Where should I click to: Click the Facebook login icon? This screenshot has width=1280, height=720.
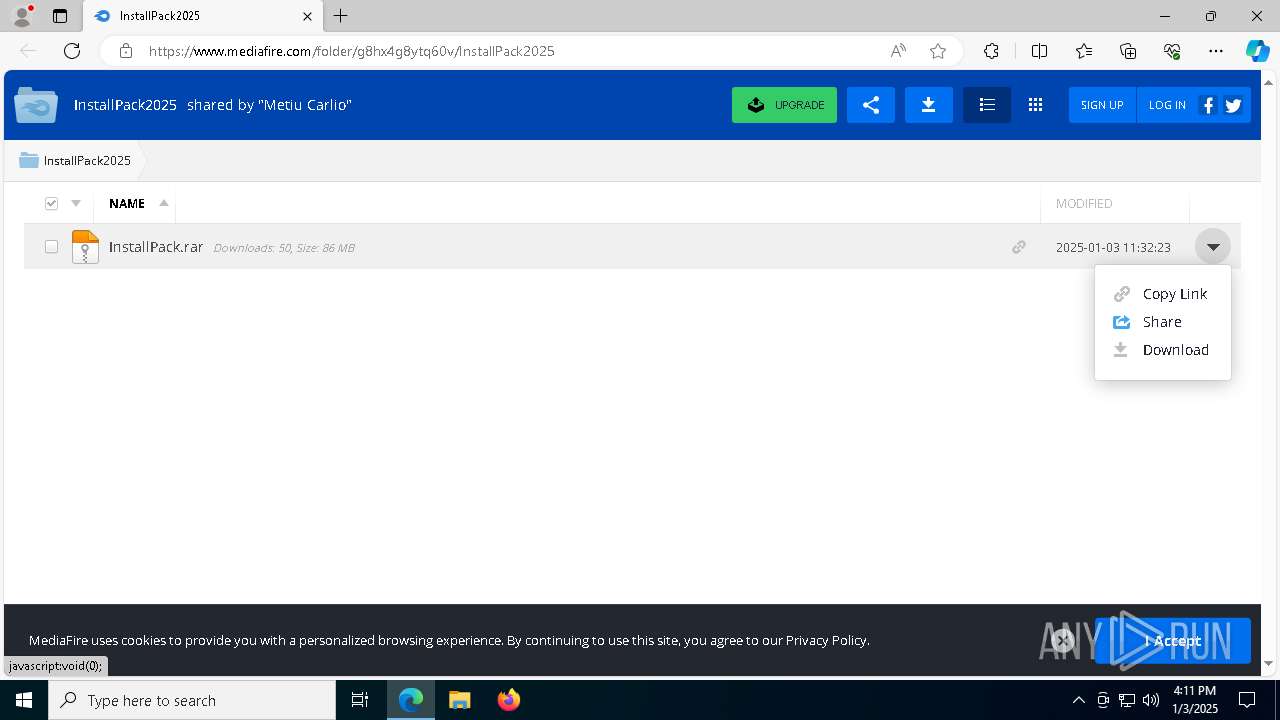tap(1208, 105)
